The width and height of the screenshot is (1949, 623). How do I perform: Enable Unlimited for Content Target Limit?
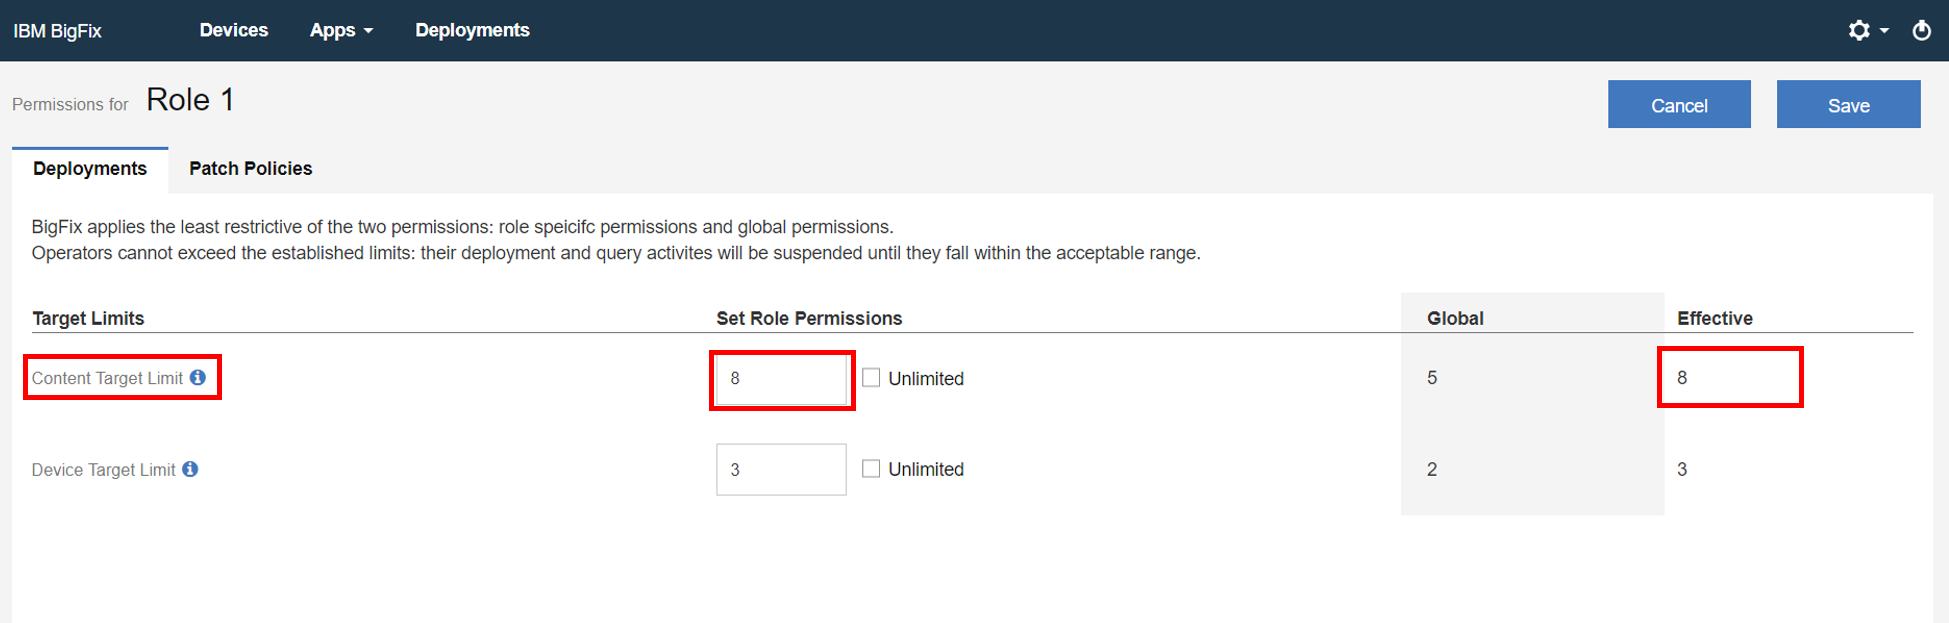point(871,378)
